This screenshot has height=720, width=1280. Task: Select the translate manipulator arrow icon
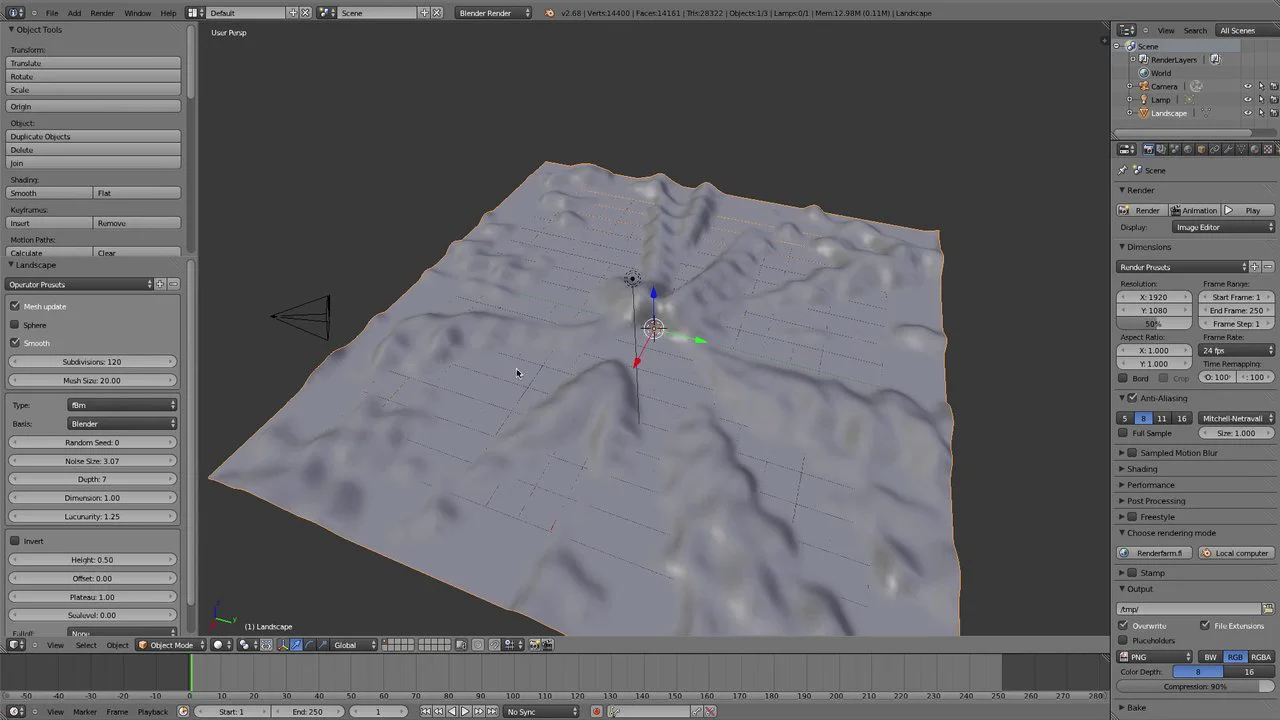click(295, 645)
